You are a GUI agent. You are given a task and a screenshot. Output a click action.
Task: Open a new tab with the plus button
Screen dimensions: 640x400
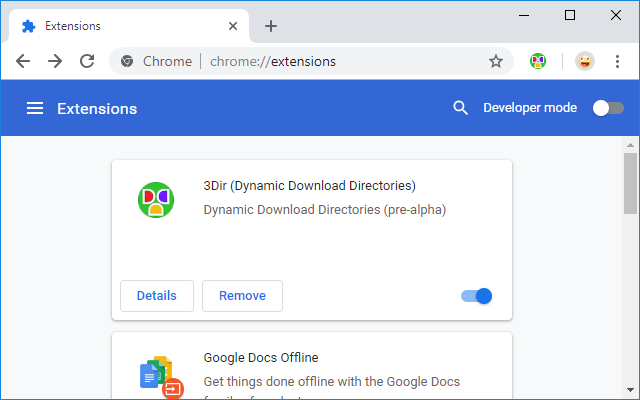click(271, 26)
